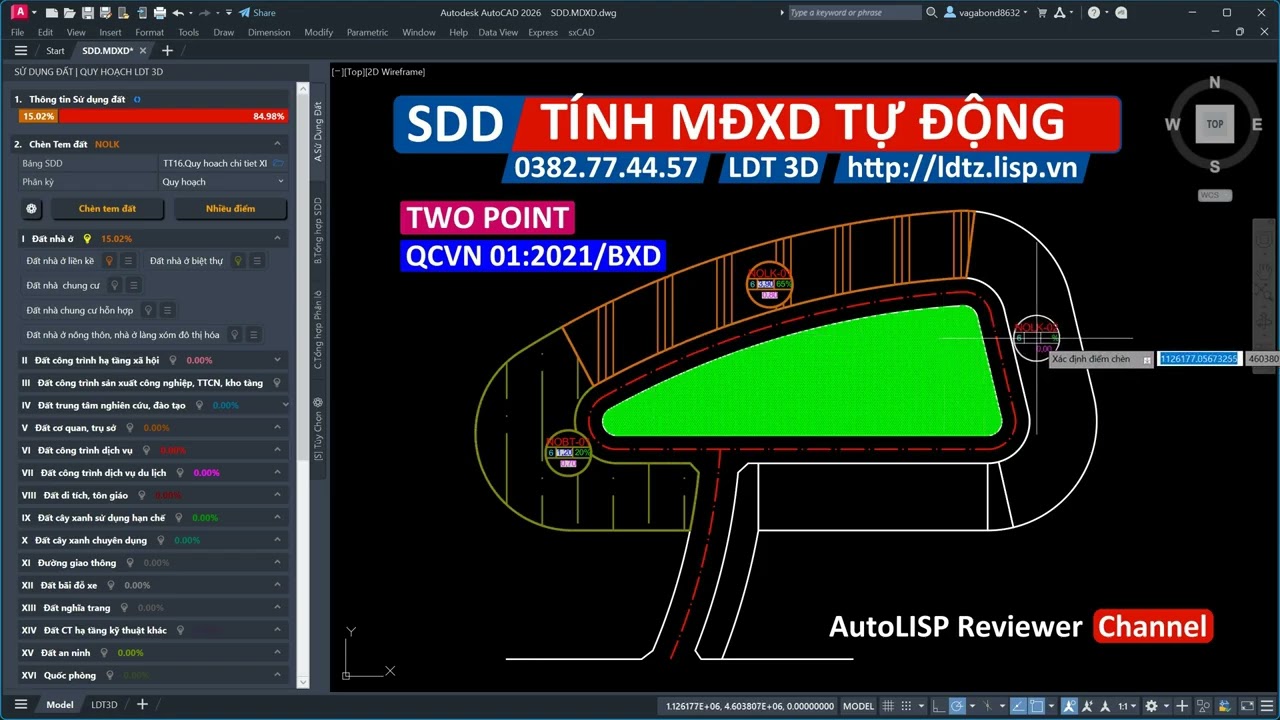Image resolution: width=1280 pixels, height=720 pixels.
Task: Switch to the Start tab
Action: pos(55,51)
